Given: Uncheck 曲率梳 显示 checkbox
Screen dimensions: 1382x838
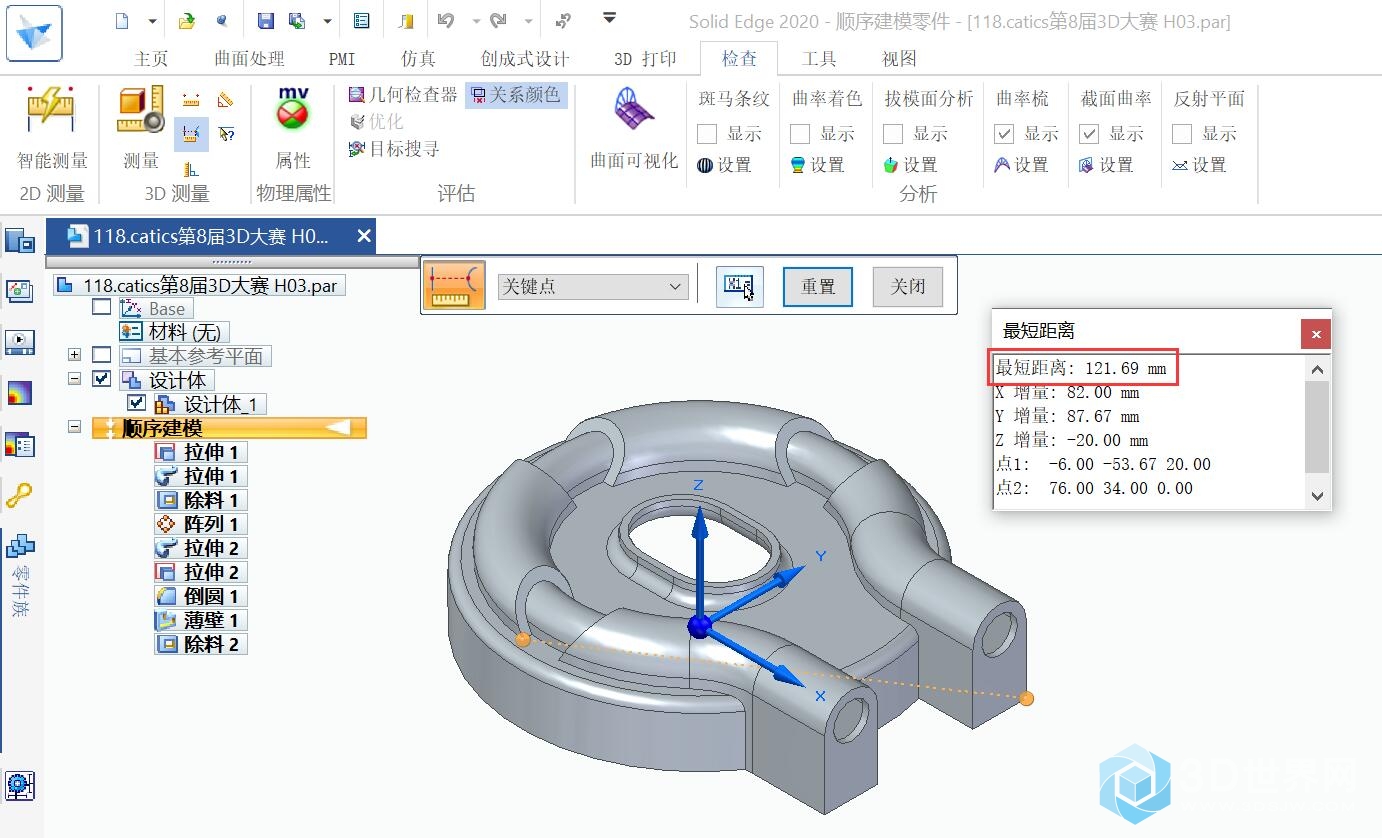Looking at the screenshot, I should (1004, 134).
